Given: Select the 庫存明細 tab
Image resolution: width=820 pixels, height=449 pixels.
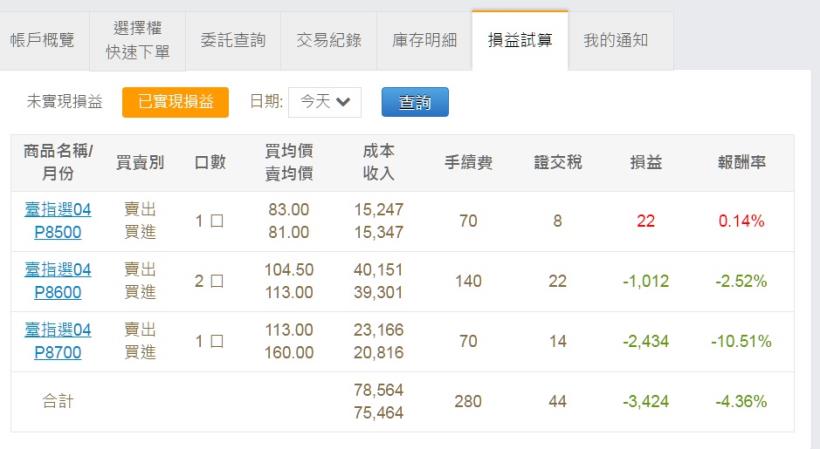Looking at the screenshot, I should point(425,41).
